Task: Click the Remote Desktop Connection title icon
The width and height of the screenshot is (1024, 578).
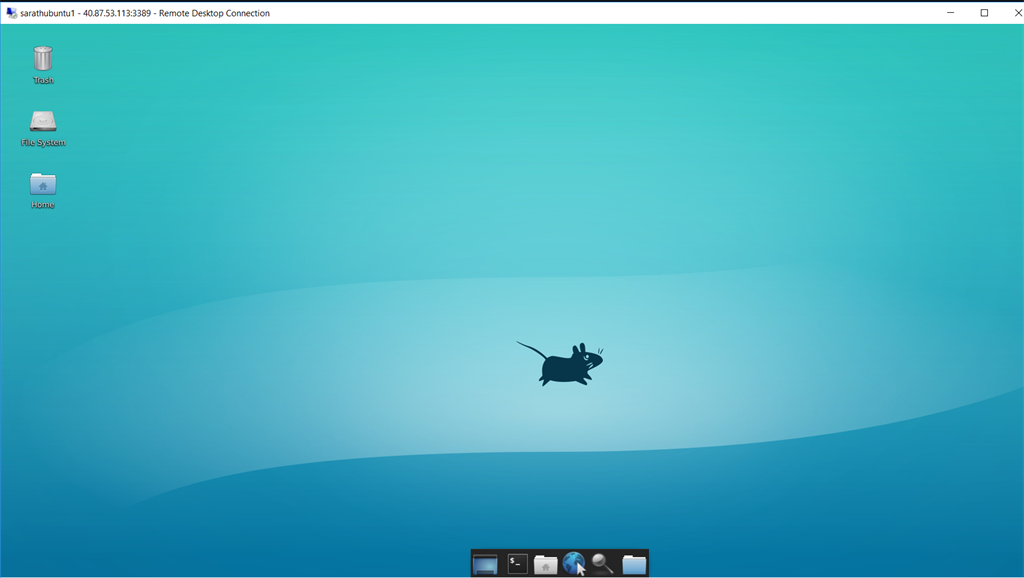Action: point(11,12)
